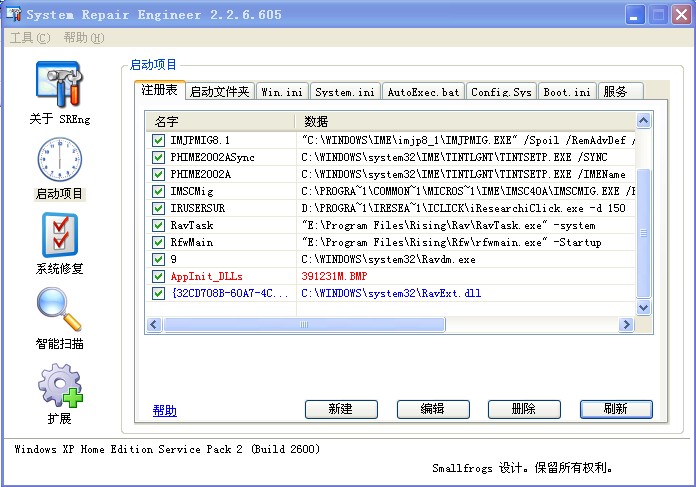
Task: Switch to the Config.Sys tab
Action: pos(501,92)
